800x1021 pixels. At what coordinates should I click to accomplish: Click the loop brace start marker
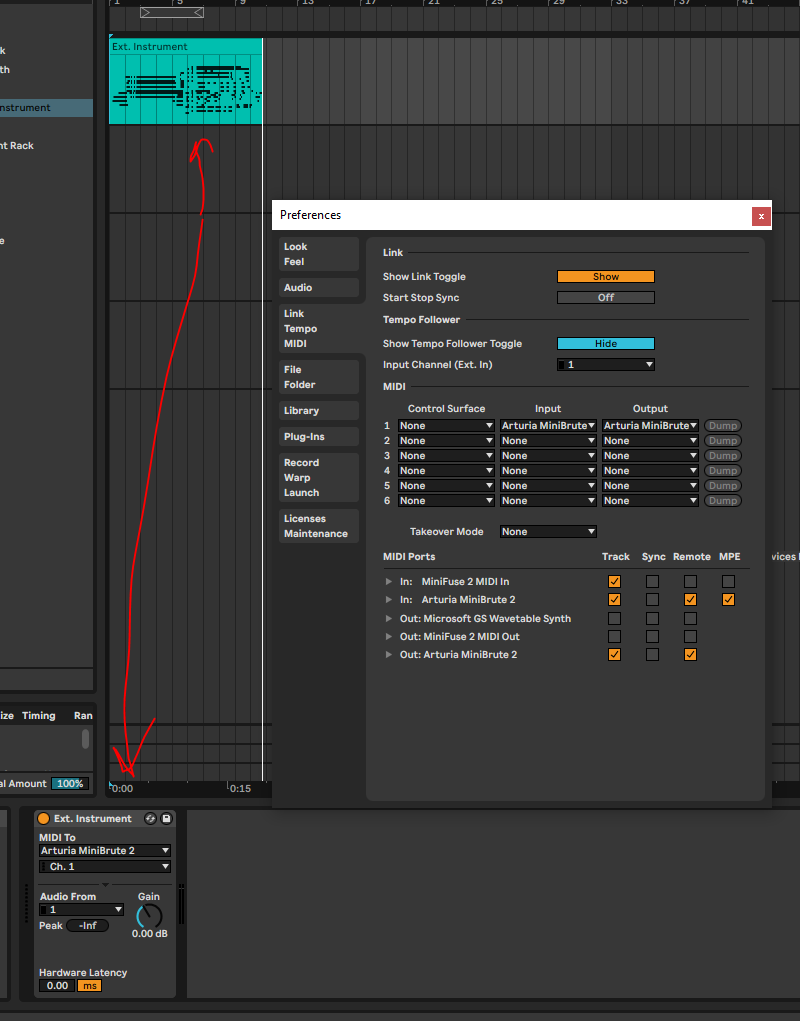tap(146, 12)
